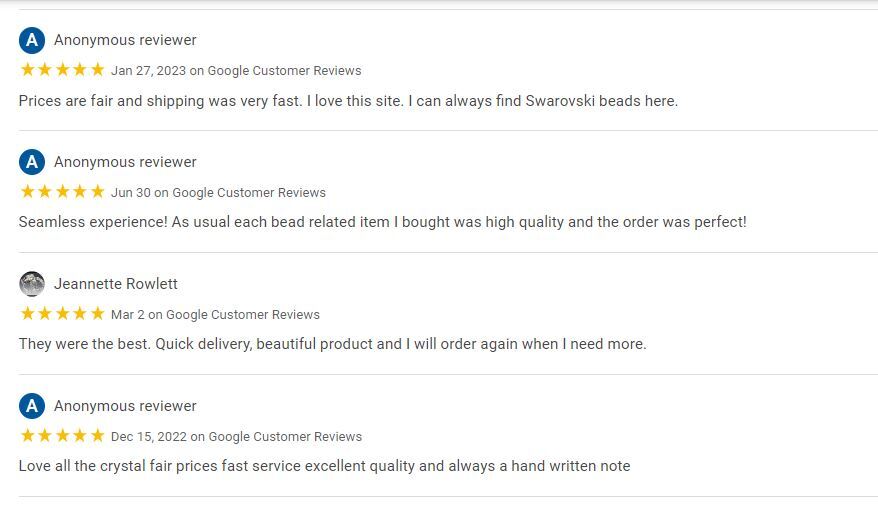Click the 'Mar 2 on Google Customer Reviews' text
This screenshot has width=878, height=508.
click(216, 315)
